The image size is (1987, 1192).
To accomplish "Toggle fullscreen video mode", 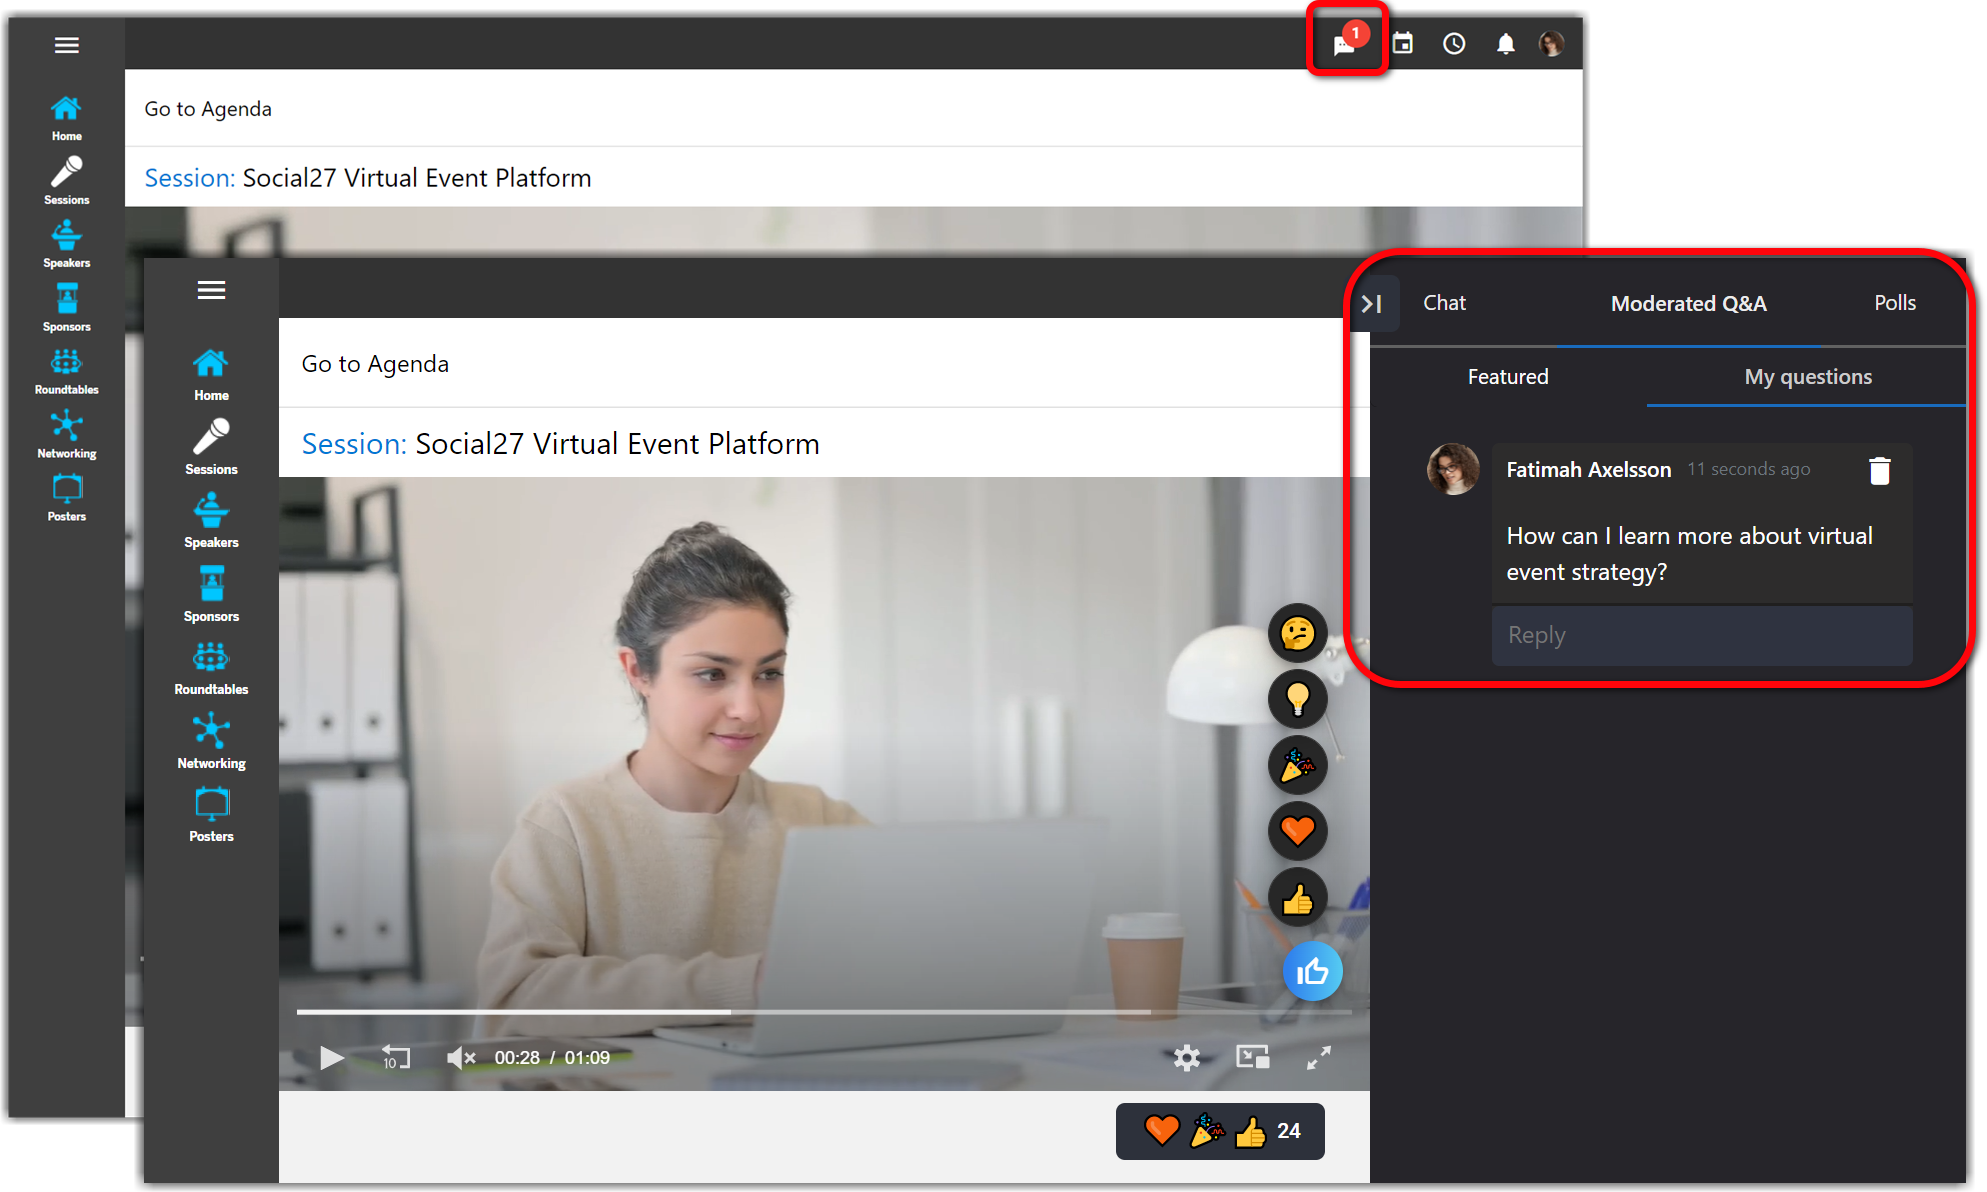I will pyautogui.click(x=1319, y=1057).
